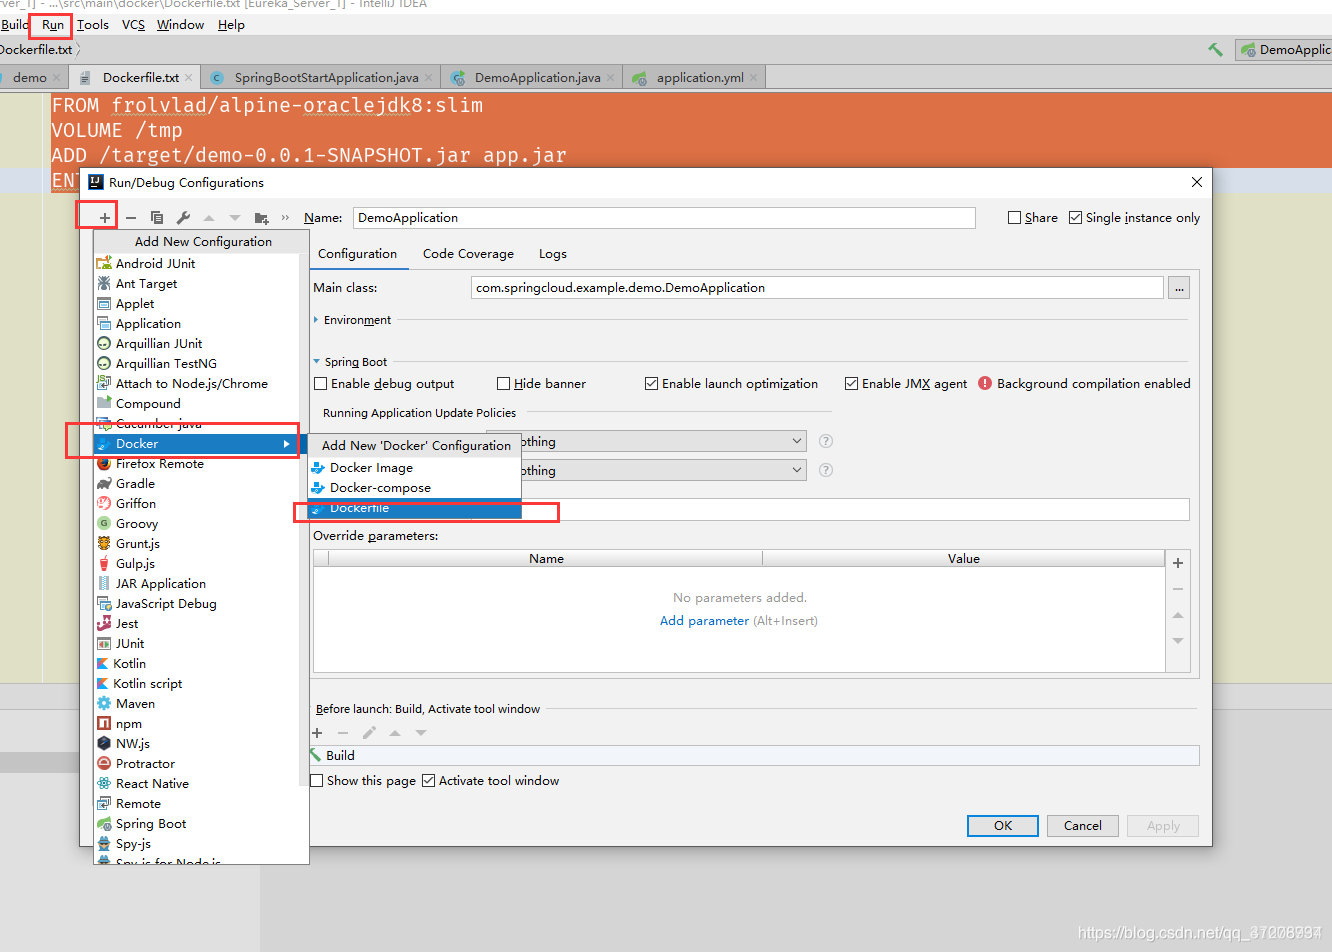Open the first update policy dropdown

[x=646, y=441]
